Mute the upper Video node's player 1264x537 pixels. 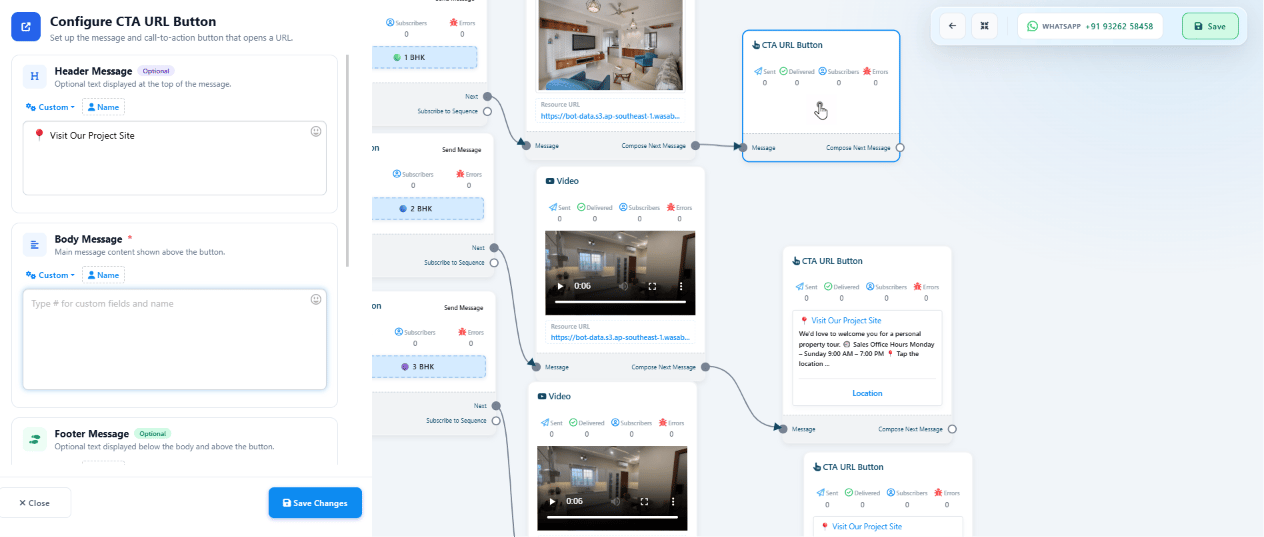coord(622,286)
